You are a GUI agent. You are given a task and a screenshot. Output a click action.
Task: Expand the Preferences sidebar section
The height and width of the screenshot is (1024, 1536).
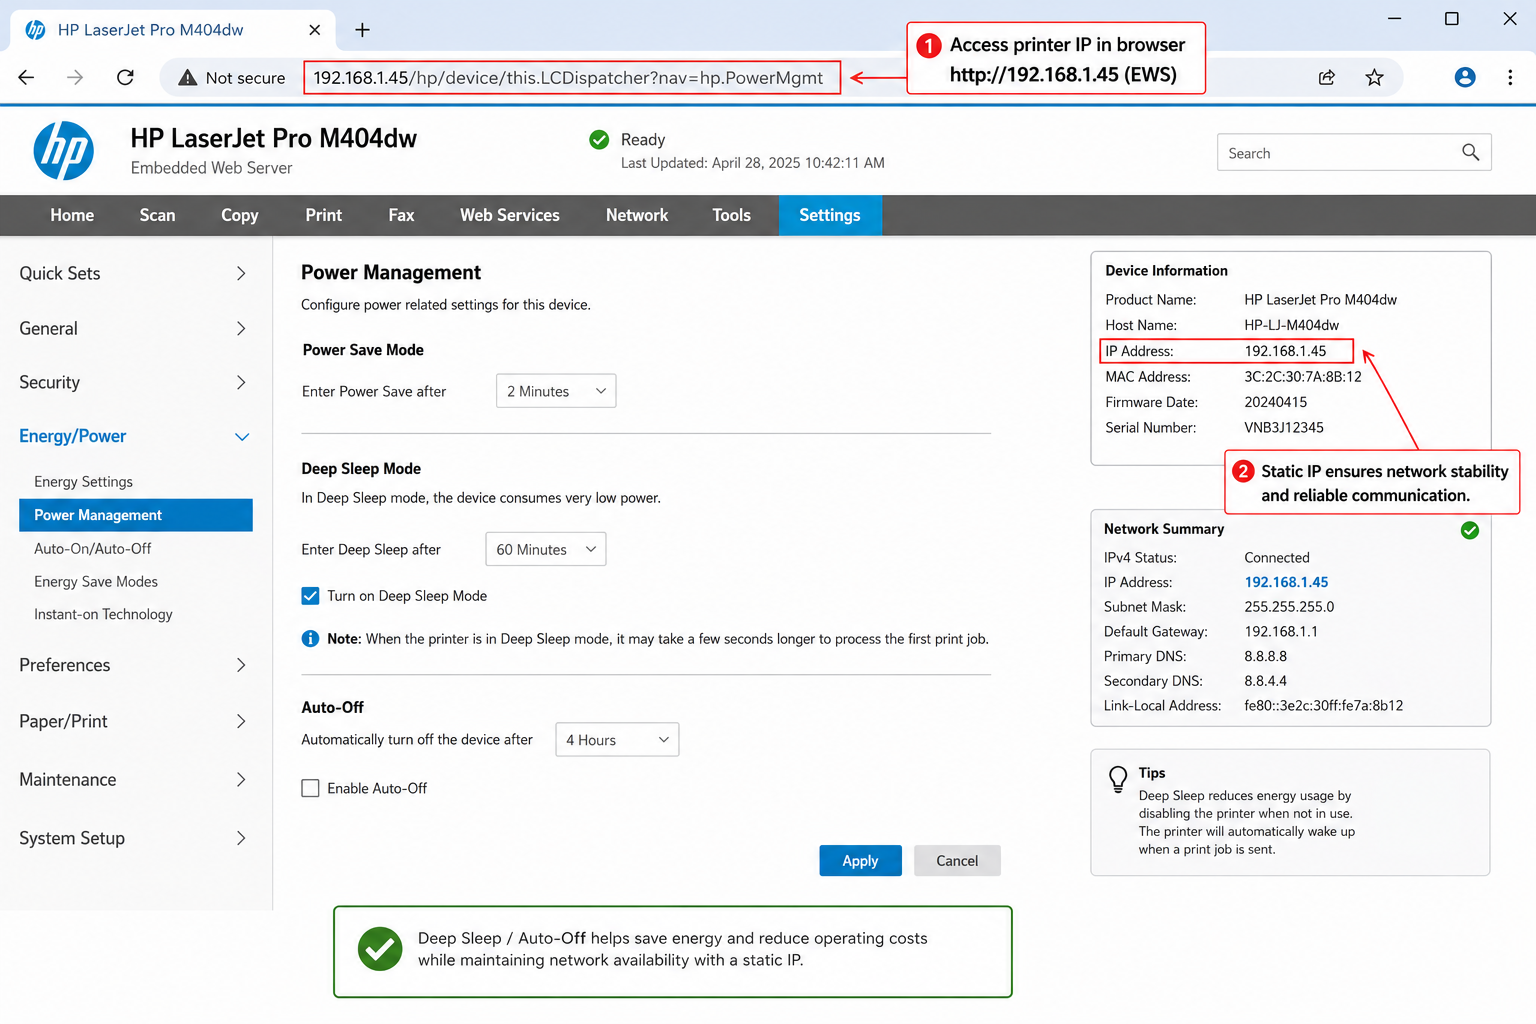[x=133, y=665]
